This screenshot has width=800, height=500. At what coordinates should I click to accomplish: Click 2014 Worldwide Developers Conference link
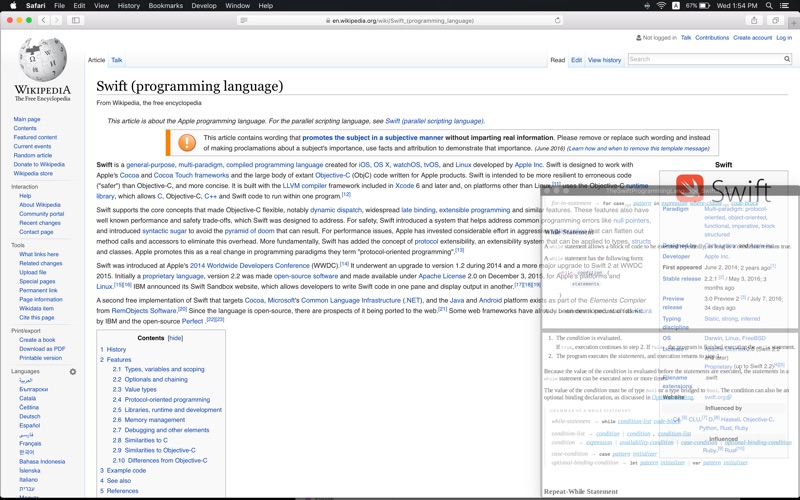(x=249, y=265)
